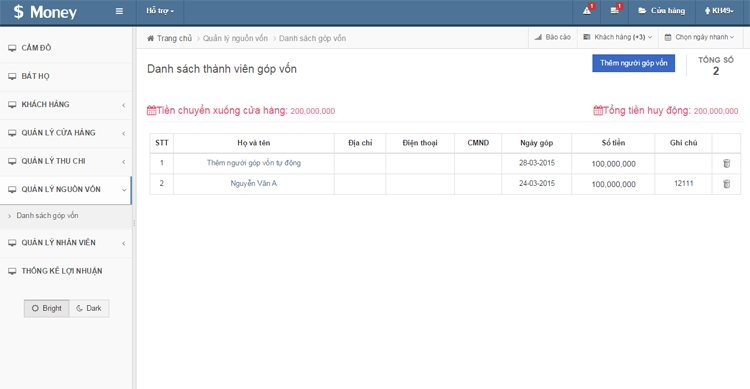Open the messages list notification icon
This screenshot has height=389, width=750.
coord(615,11)
